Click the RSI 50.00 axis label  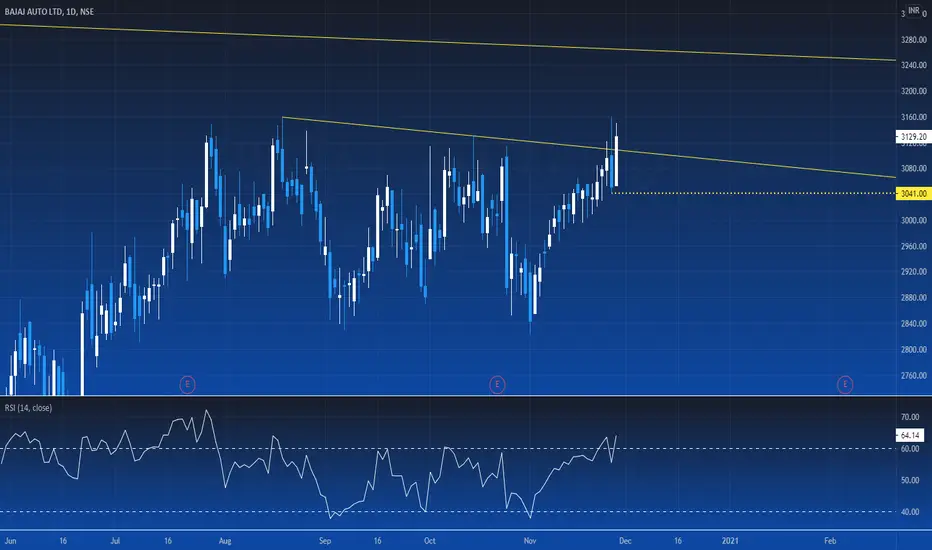point(910,480)
